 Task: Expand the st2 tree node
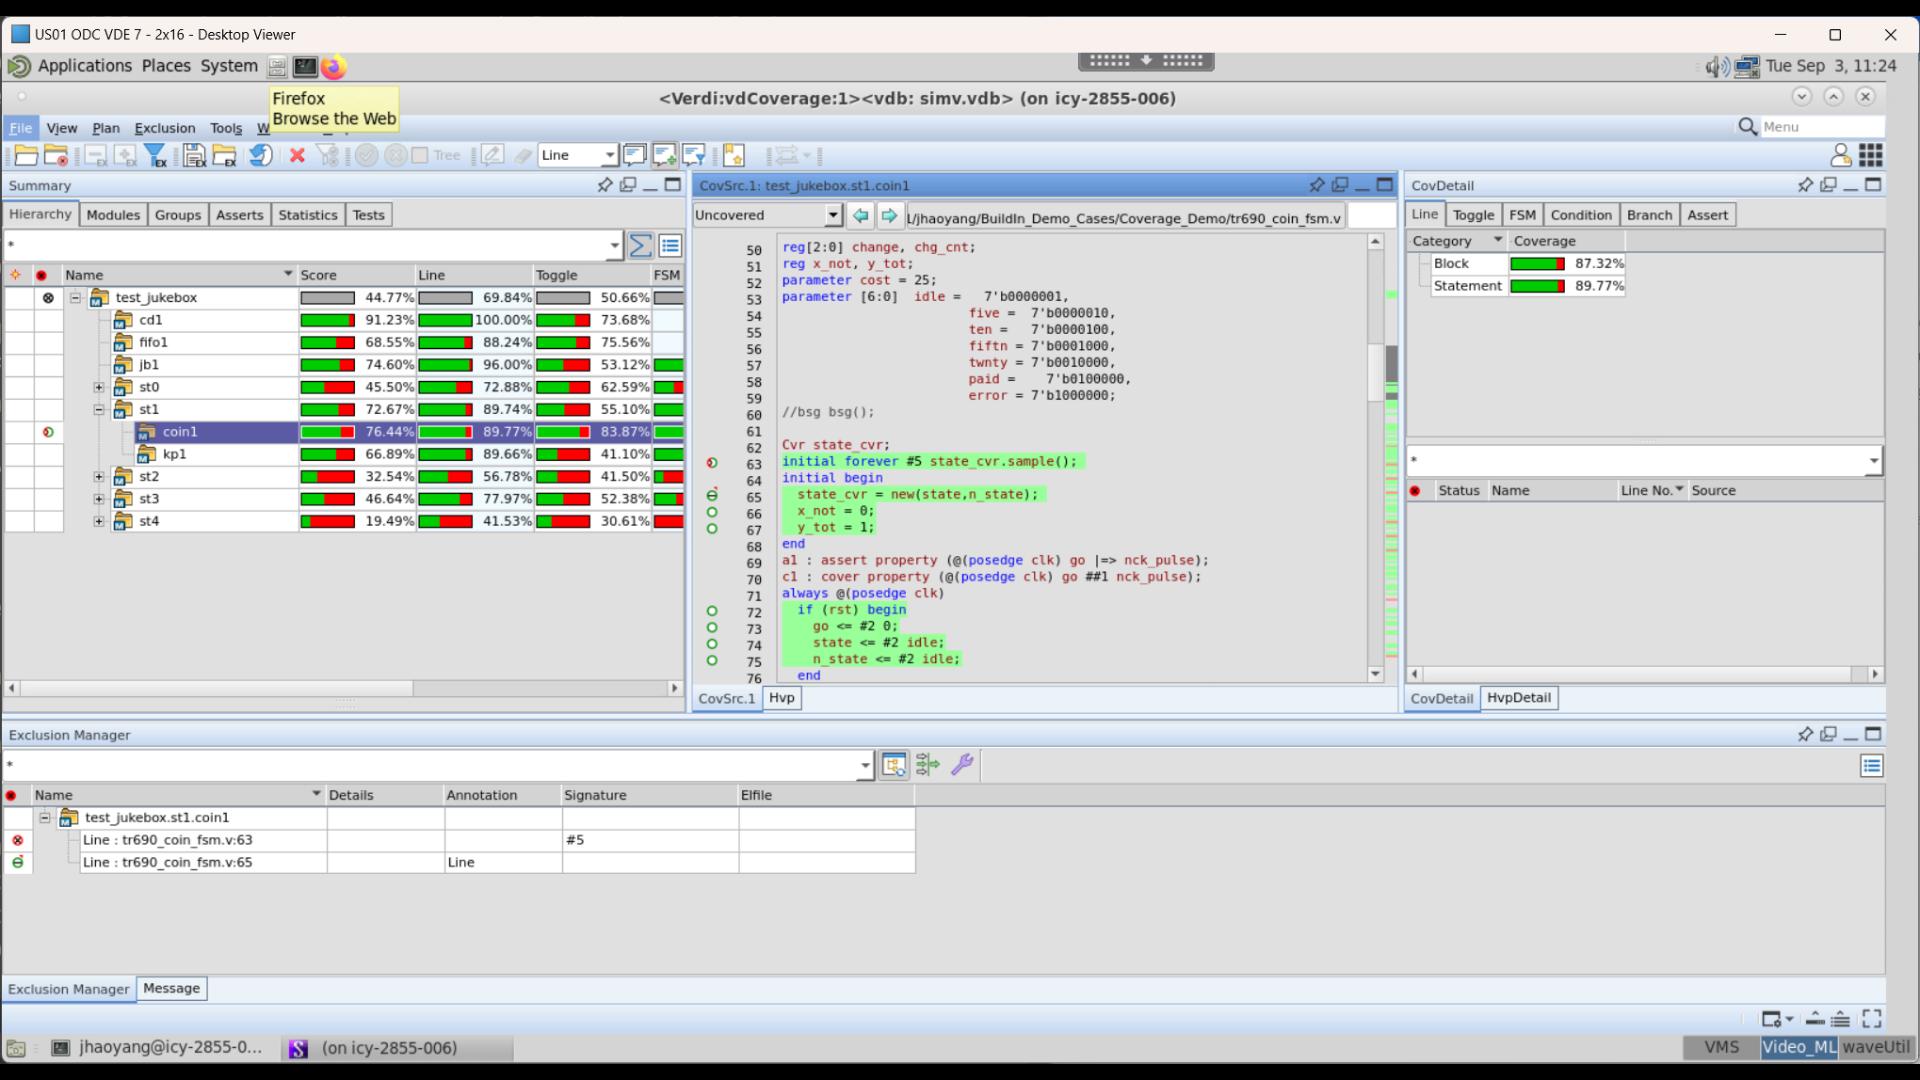[99, 476]
